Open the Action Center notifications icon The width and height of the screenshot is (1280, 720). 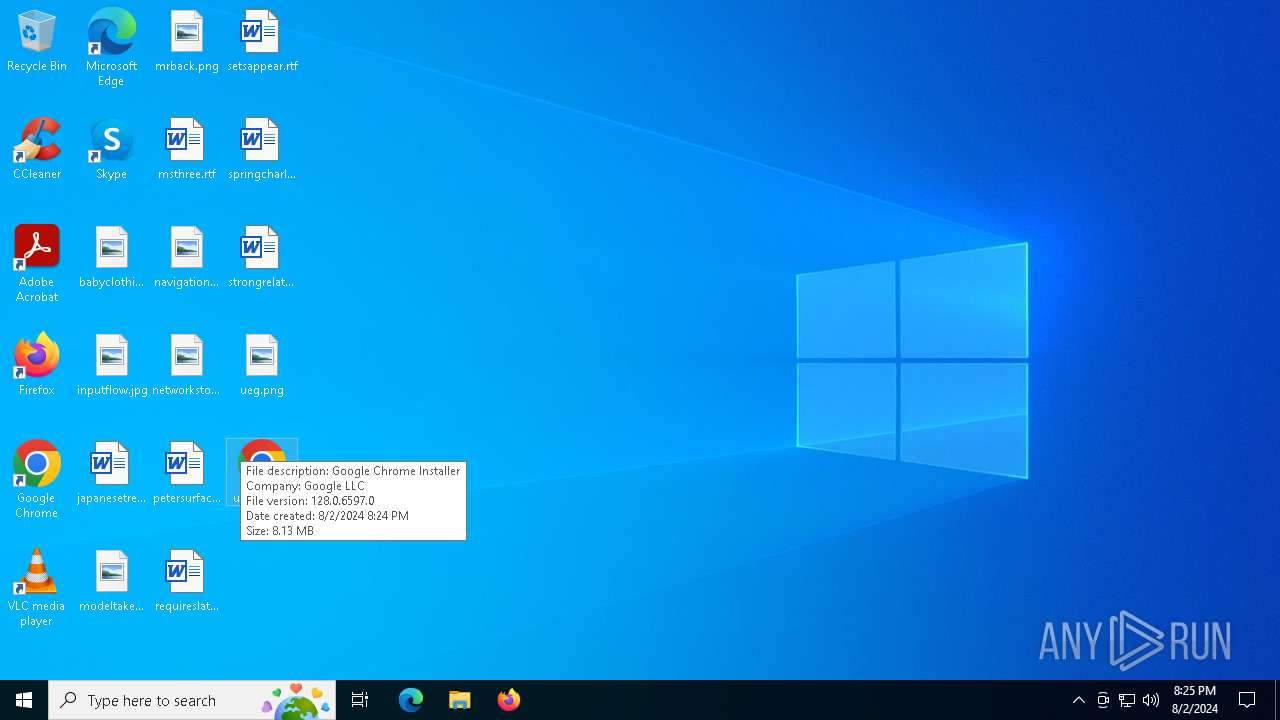click(x=1248, y=700)
